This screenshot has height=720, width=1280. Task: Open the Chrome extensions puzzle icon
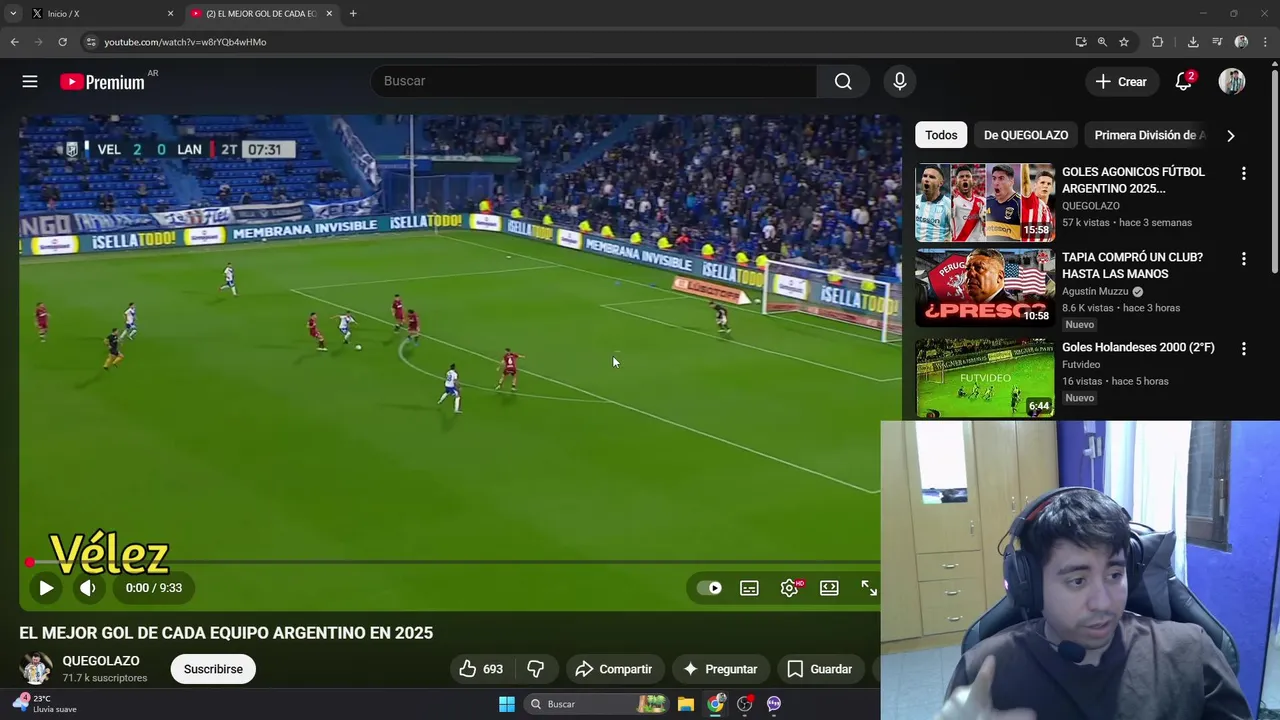tap(1157, 42)
